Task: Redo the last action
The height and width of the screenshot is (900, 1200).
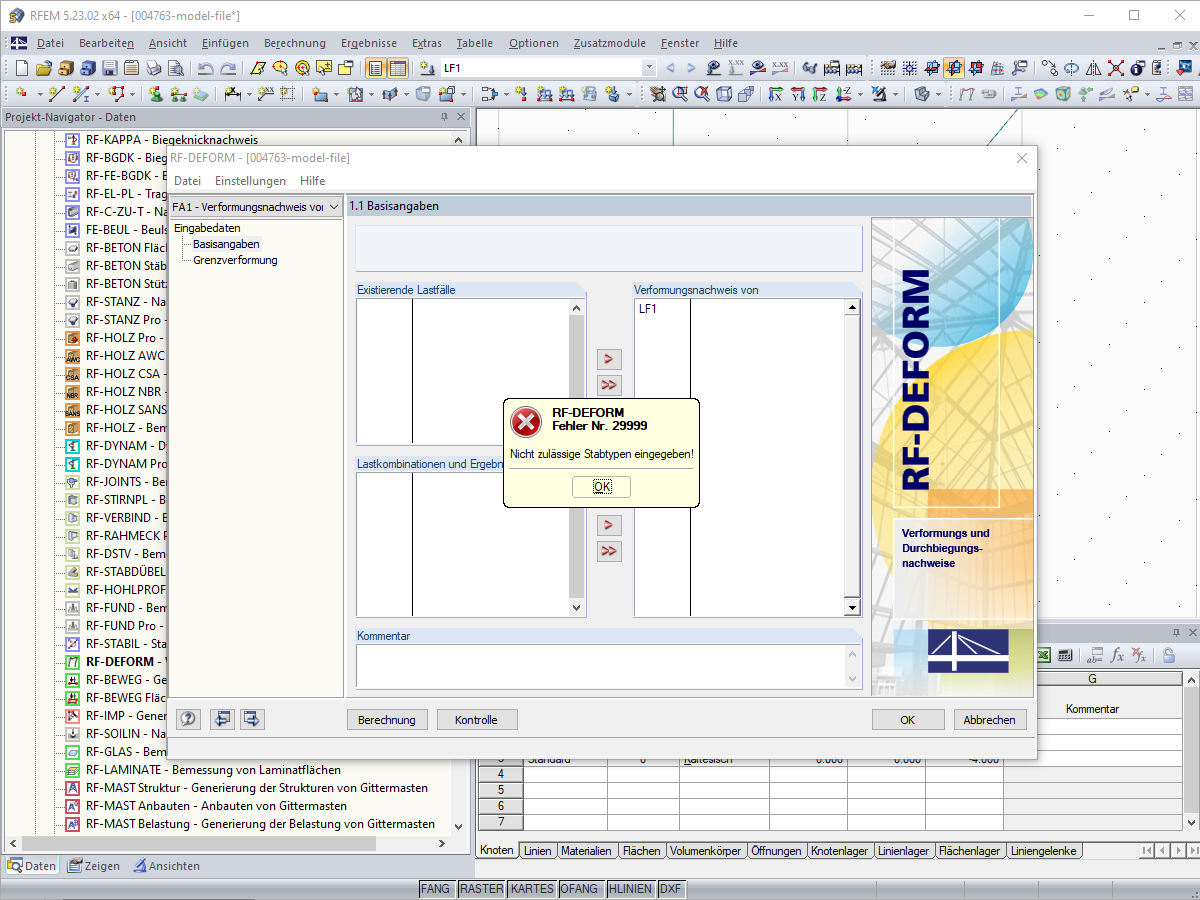Action: click(228, 68)
